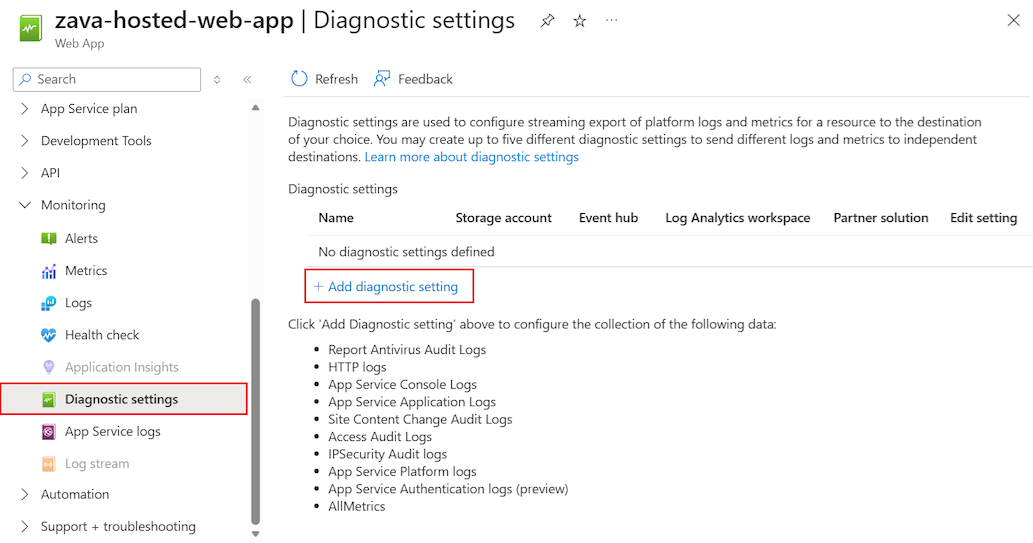The image size is (1033, 543).
Task: Click 'App Service Application Logs' list item
Action: click(x=412, y=402)
